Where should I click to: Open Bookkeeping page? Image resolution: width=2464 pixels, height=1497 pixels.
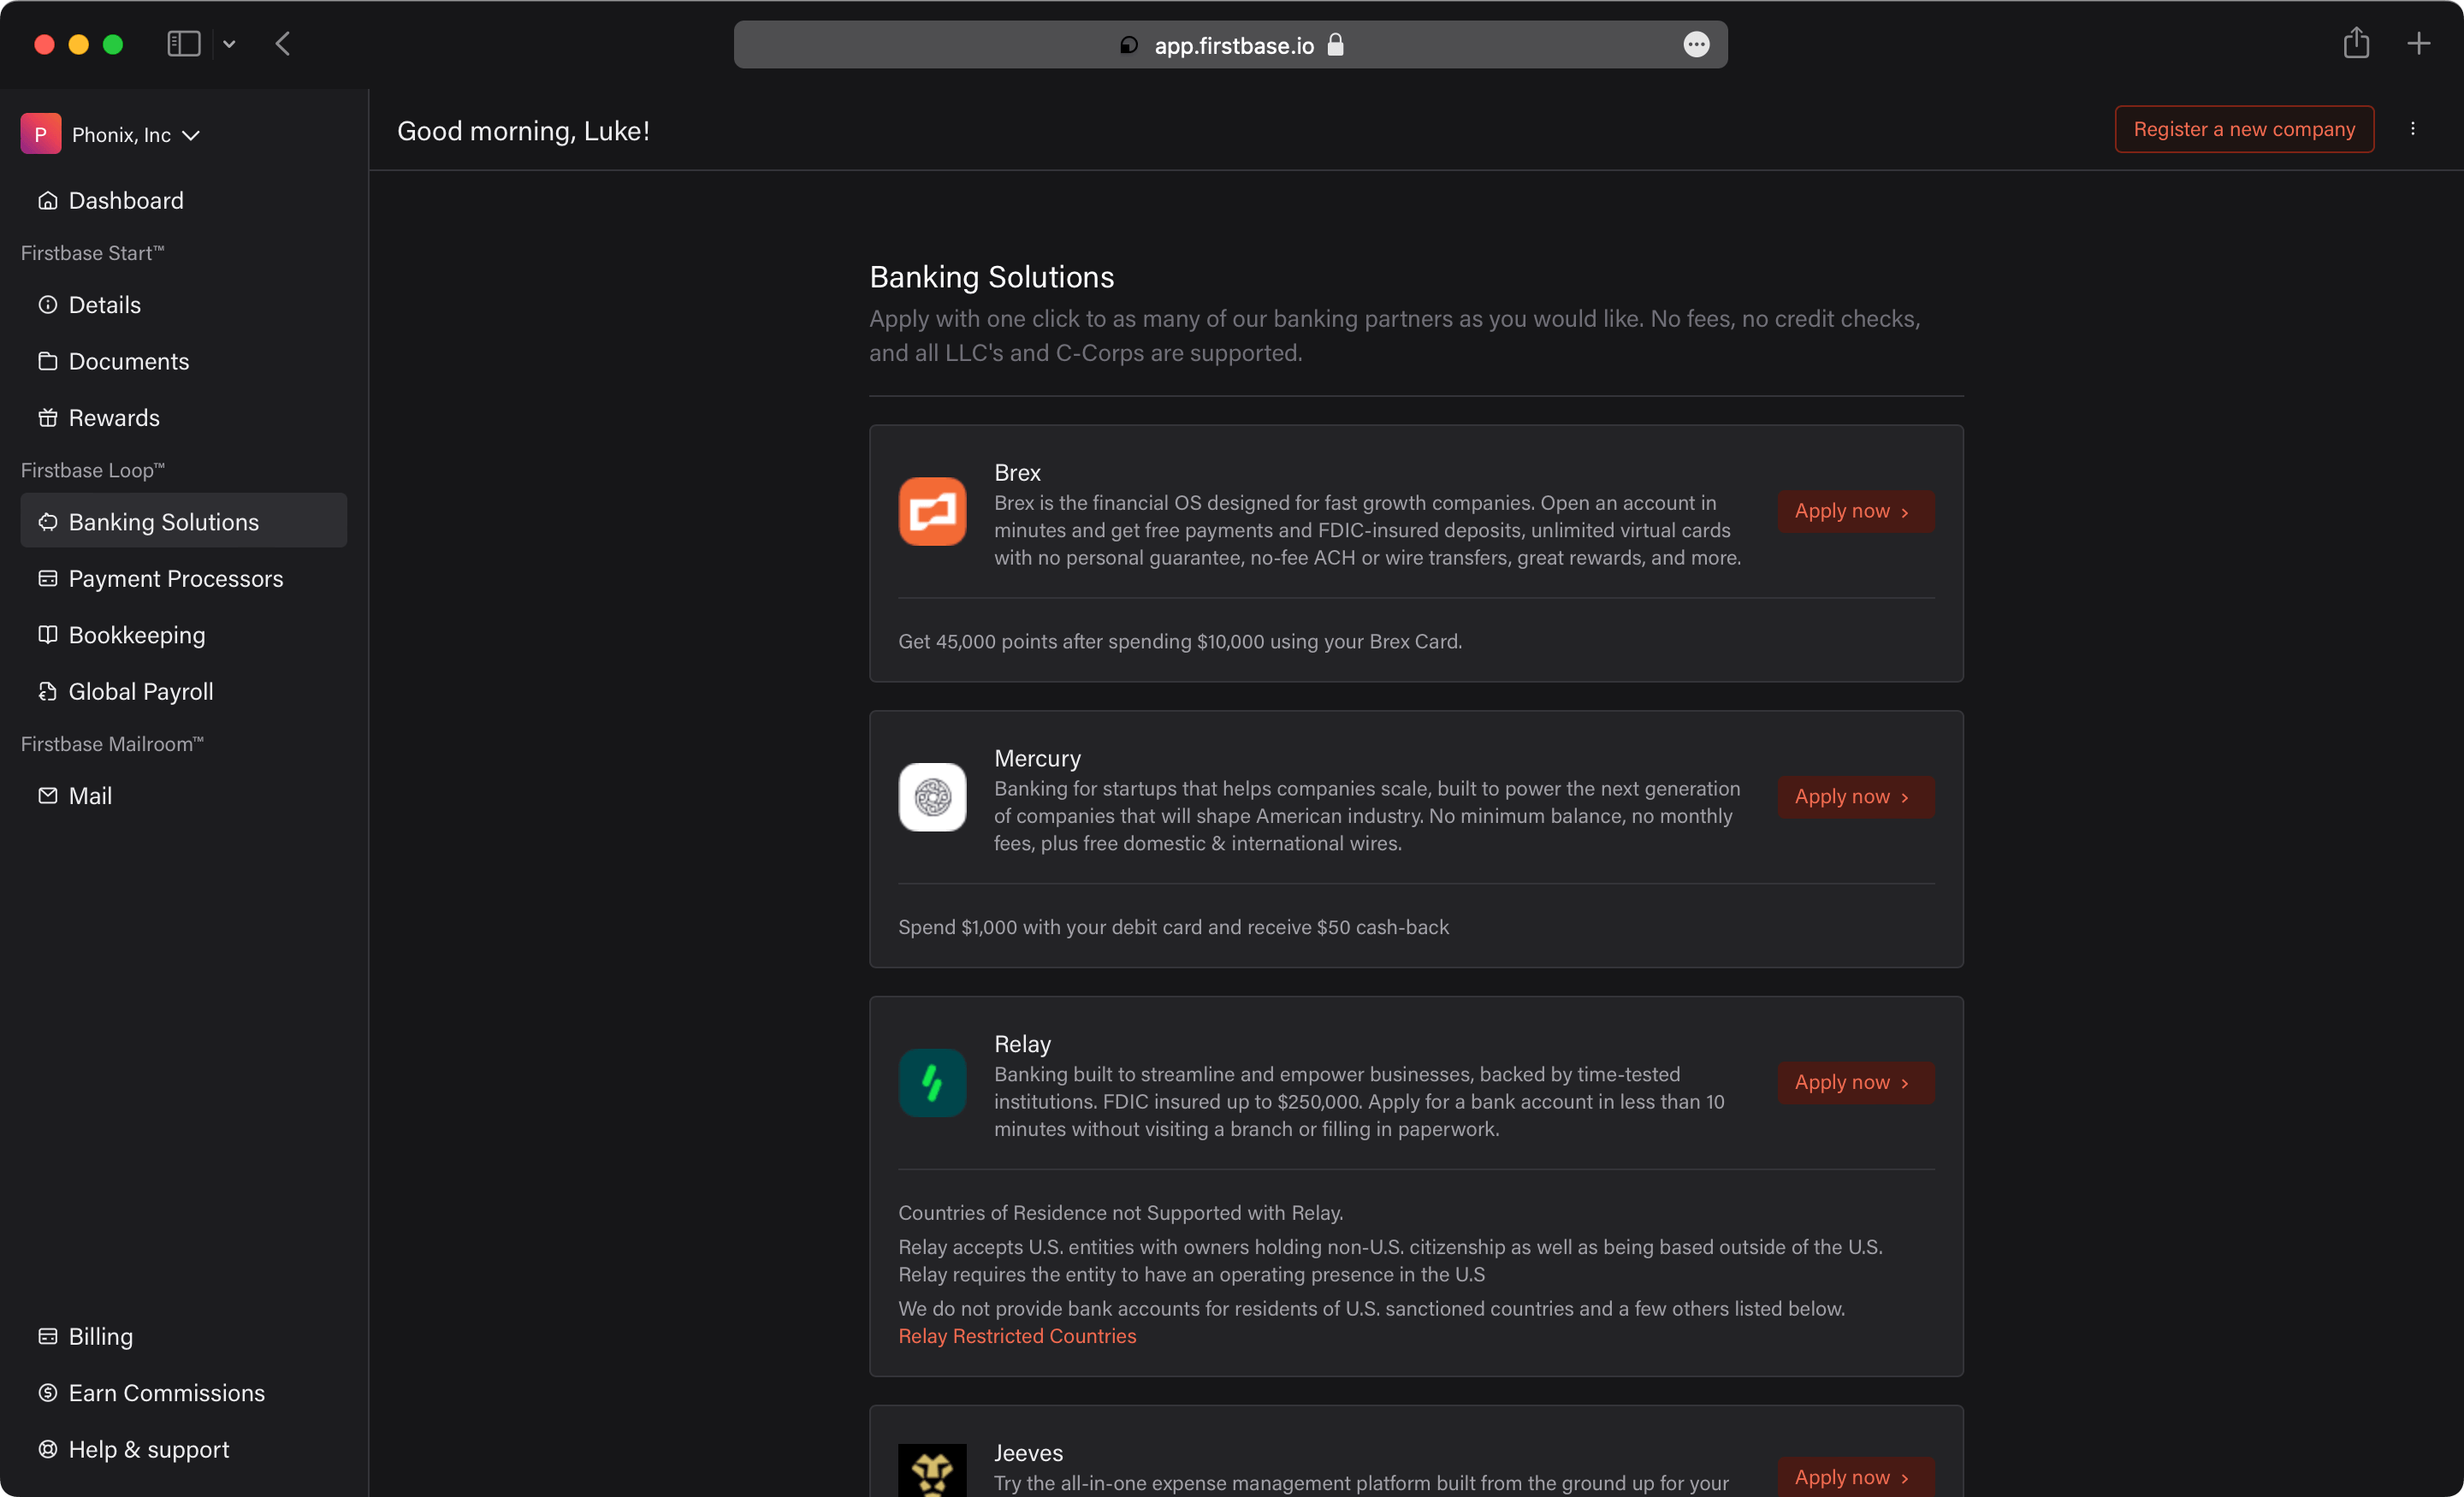(183, 634)
